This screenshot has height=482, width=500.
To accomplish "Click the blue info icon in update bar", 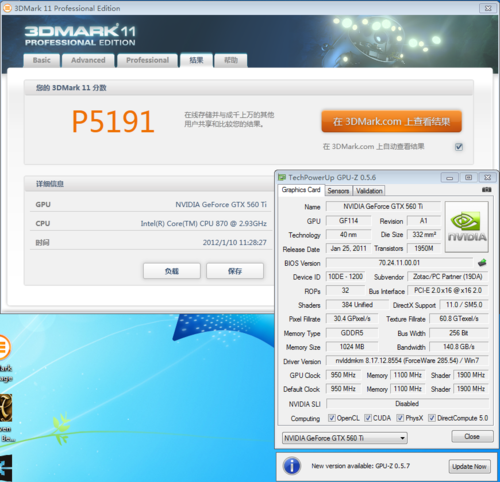I will (x=292, y=466).
